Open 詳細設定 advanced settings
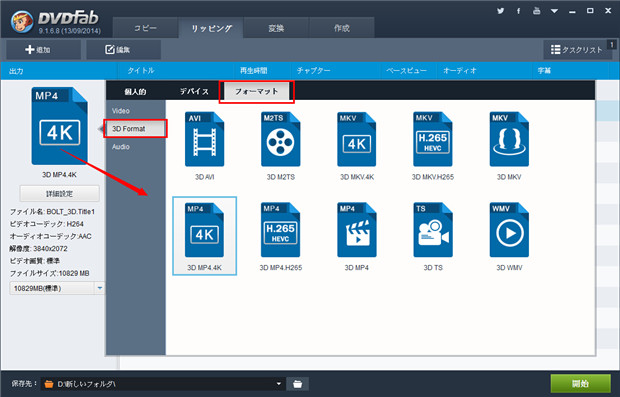620x397 pixels. point(59,194)
